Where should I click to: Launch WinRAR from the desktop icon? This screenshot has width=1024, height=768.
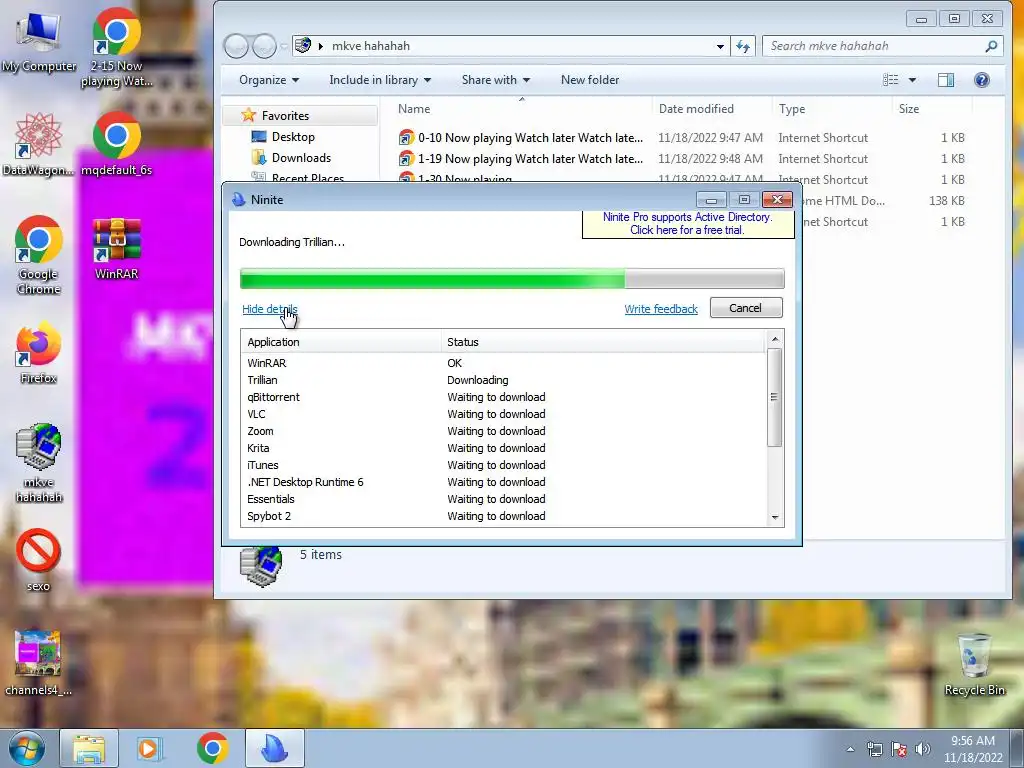[117, 249]
